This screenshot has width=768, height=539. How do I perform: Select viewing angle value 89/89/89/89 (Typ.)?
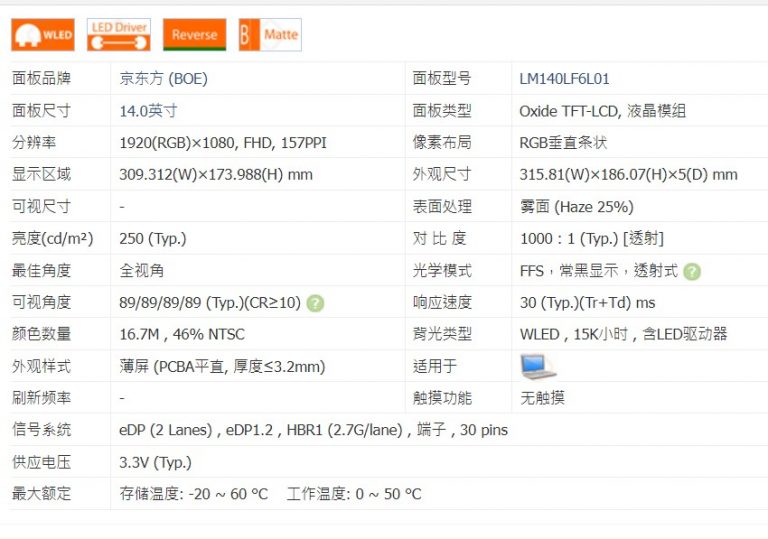[182, 303]
